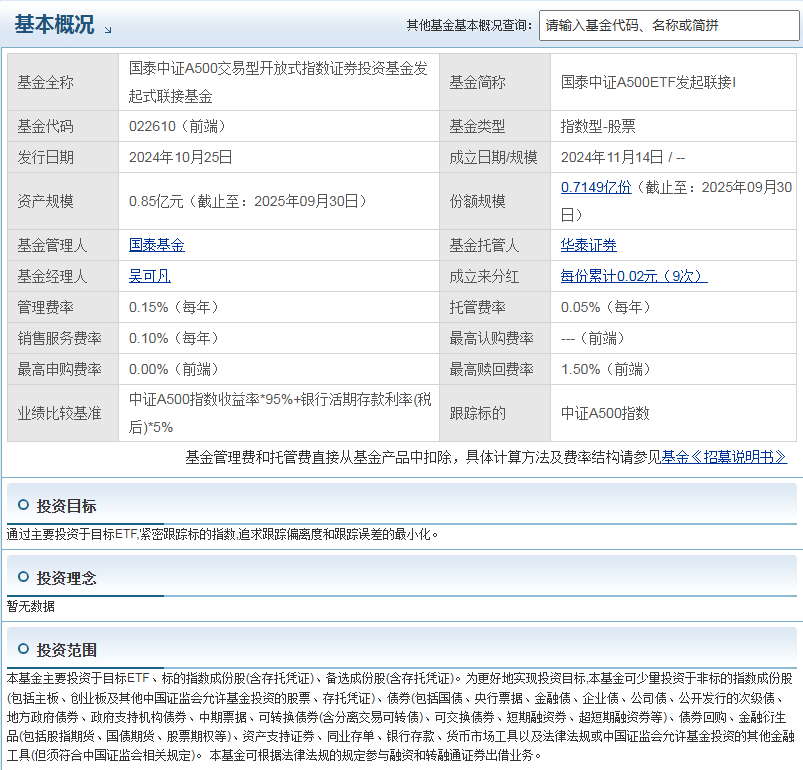Open the 0.7149亿份 share scale link
This screenshot has height=770, width=803.
(596, 187)
